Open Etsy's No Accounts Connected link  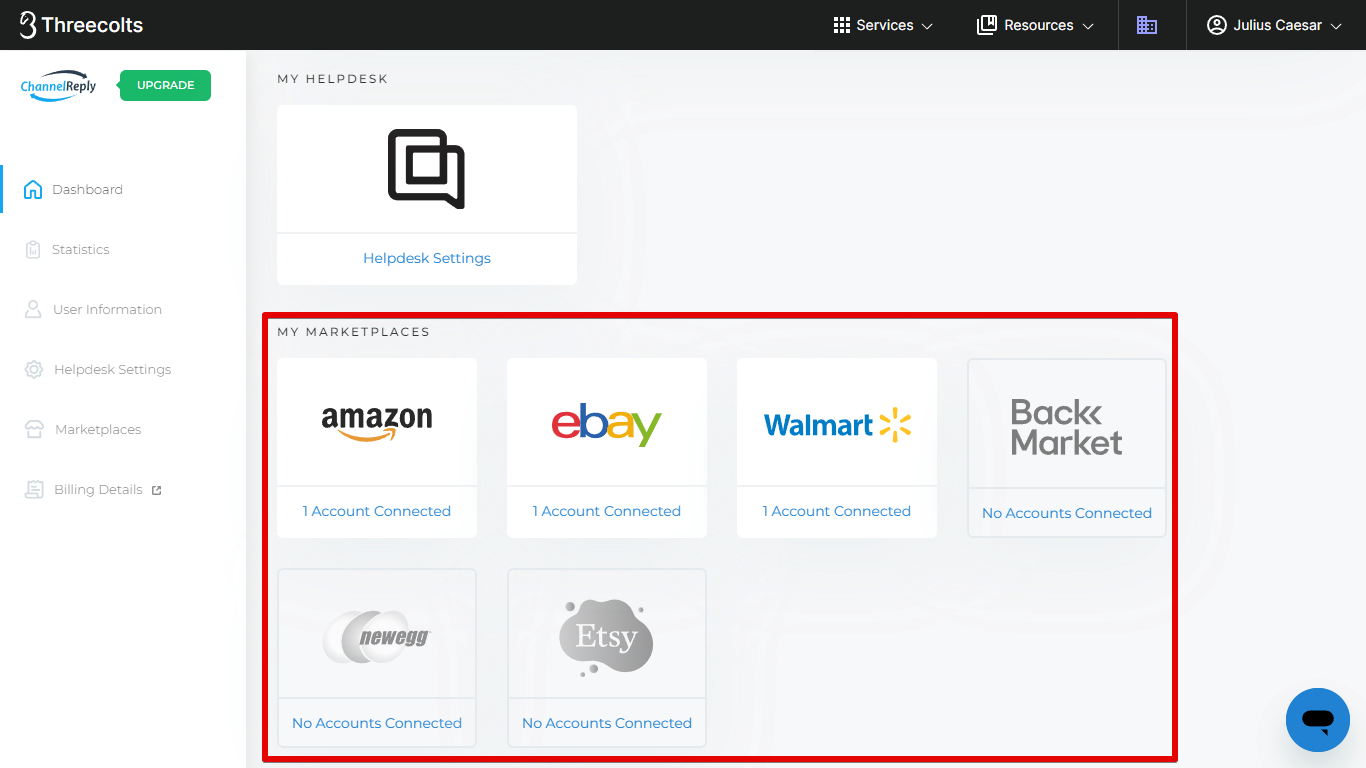coord(607,723)
